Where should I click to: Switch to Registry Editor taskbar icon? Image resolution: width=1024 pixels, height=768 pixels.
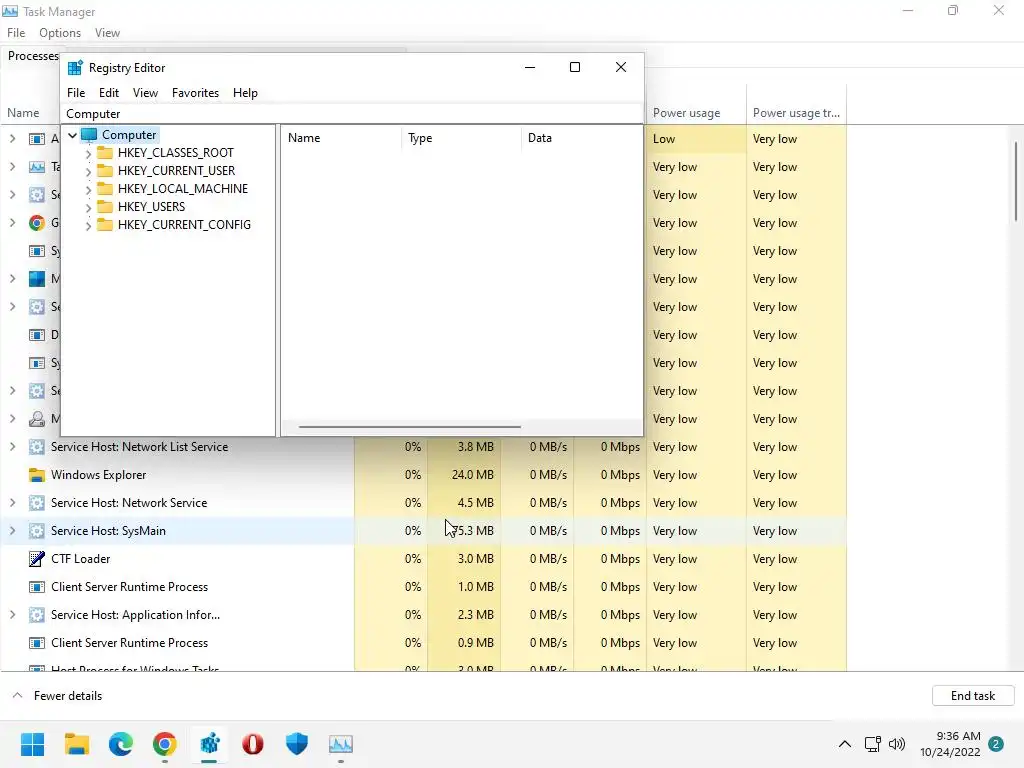(x=209, y=744)
